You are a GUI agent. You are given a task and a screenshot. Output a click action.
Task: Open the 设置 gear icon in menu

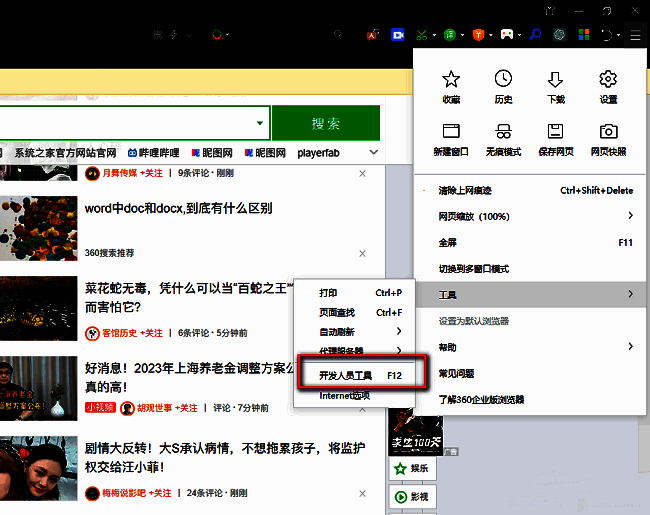(608, 79)
